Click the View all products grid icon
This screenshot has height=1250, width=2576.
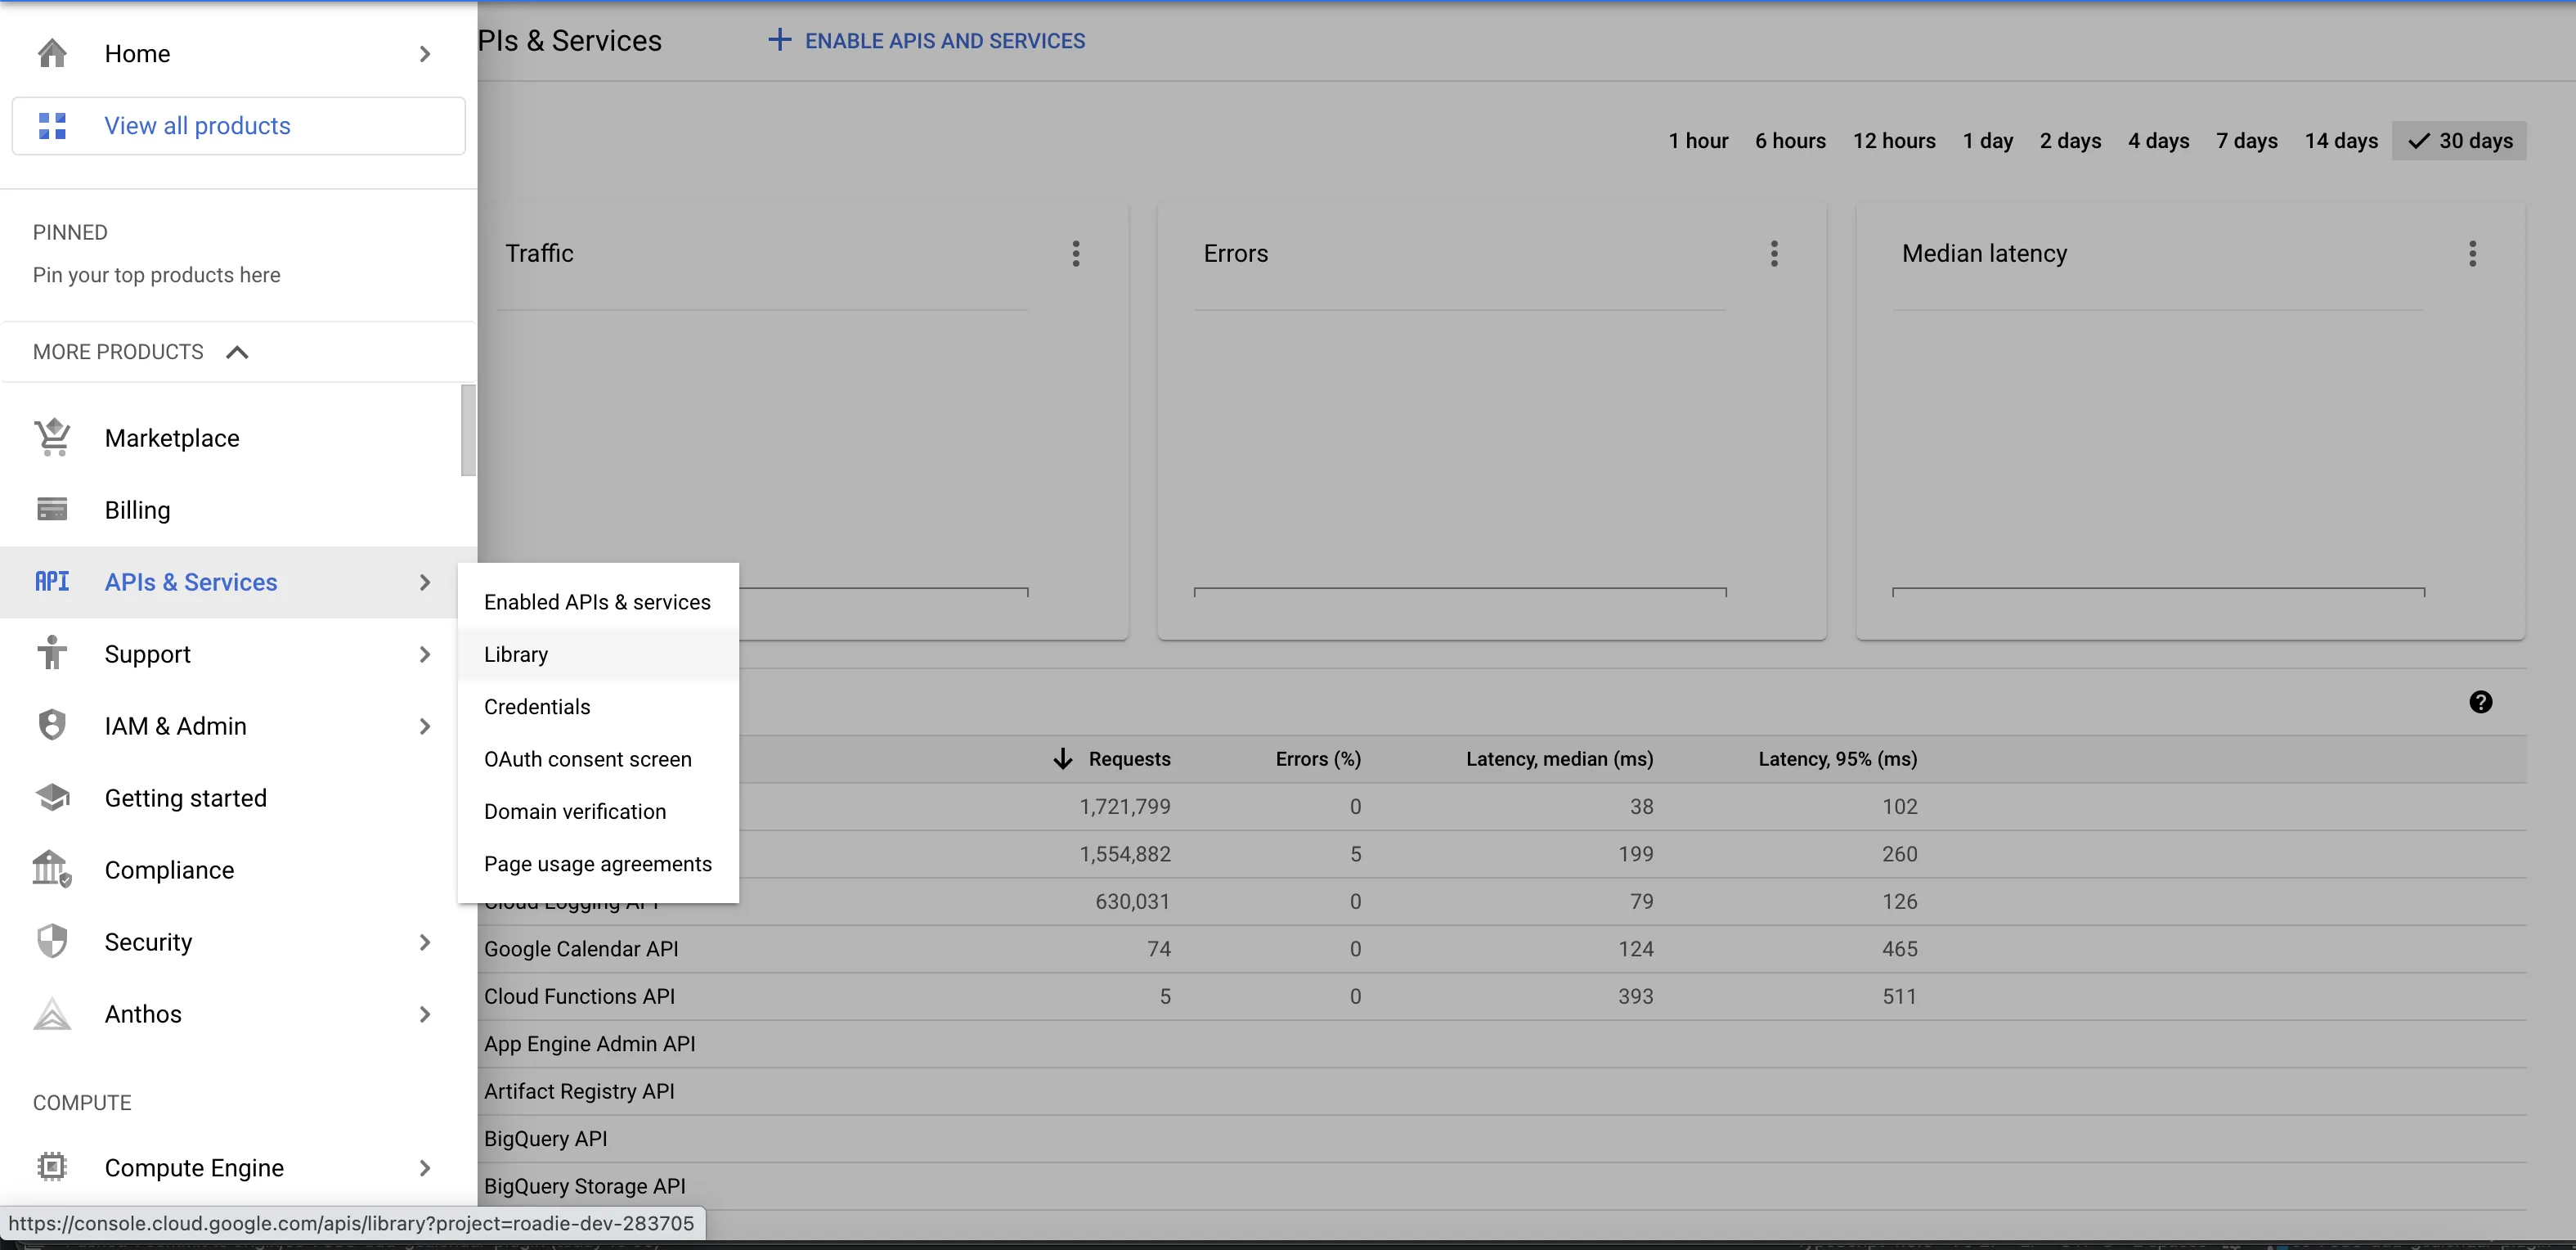point(52,126)
